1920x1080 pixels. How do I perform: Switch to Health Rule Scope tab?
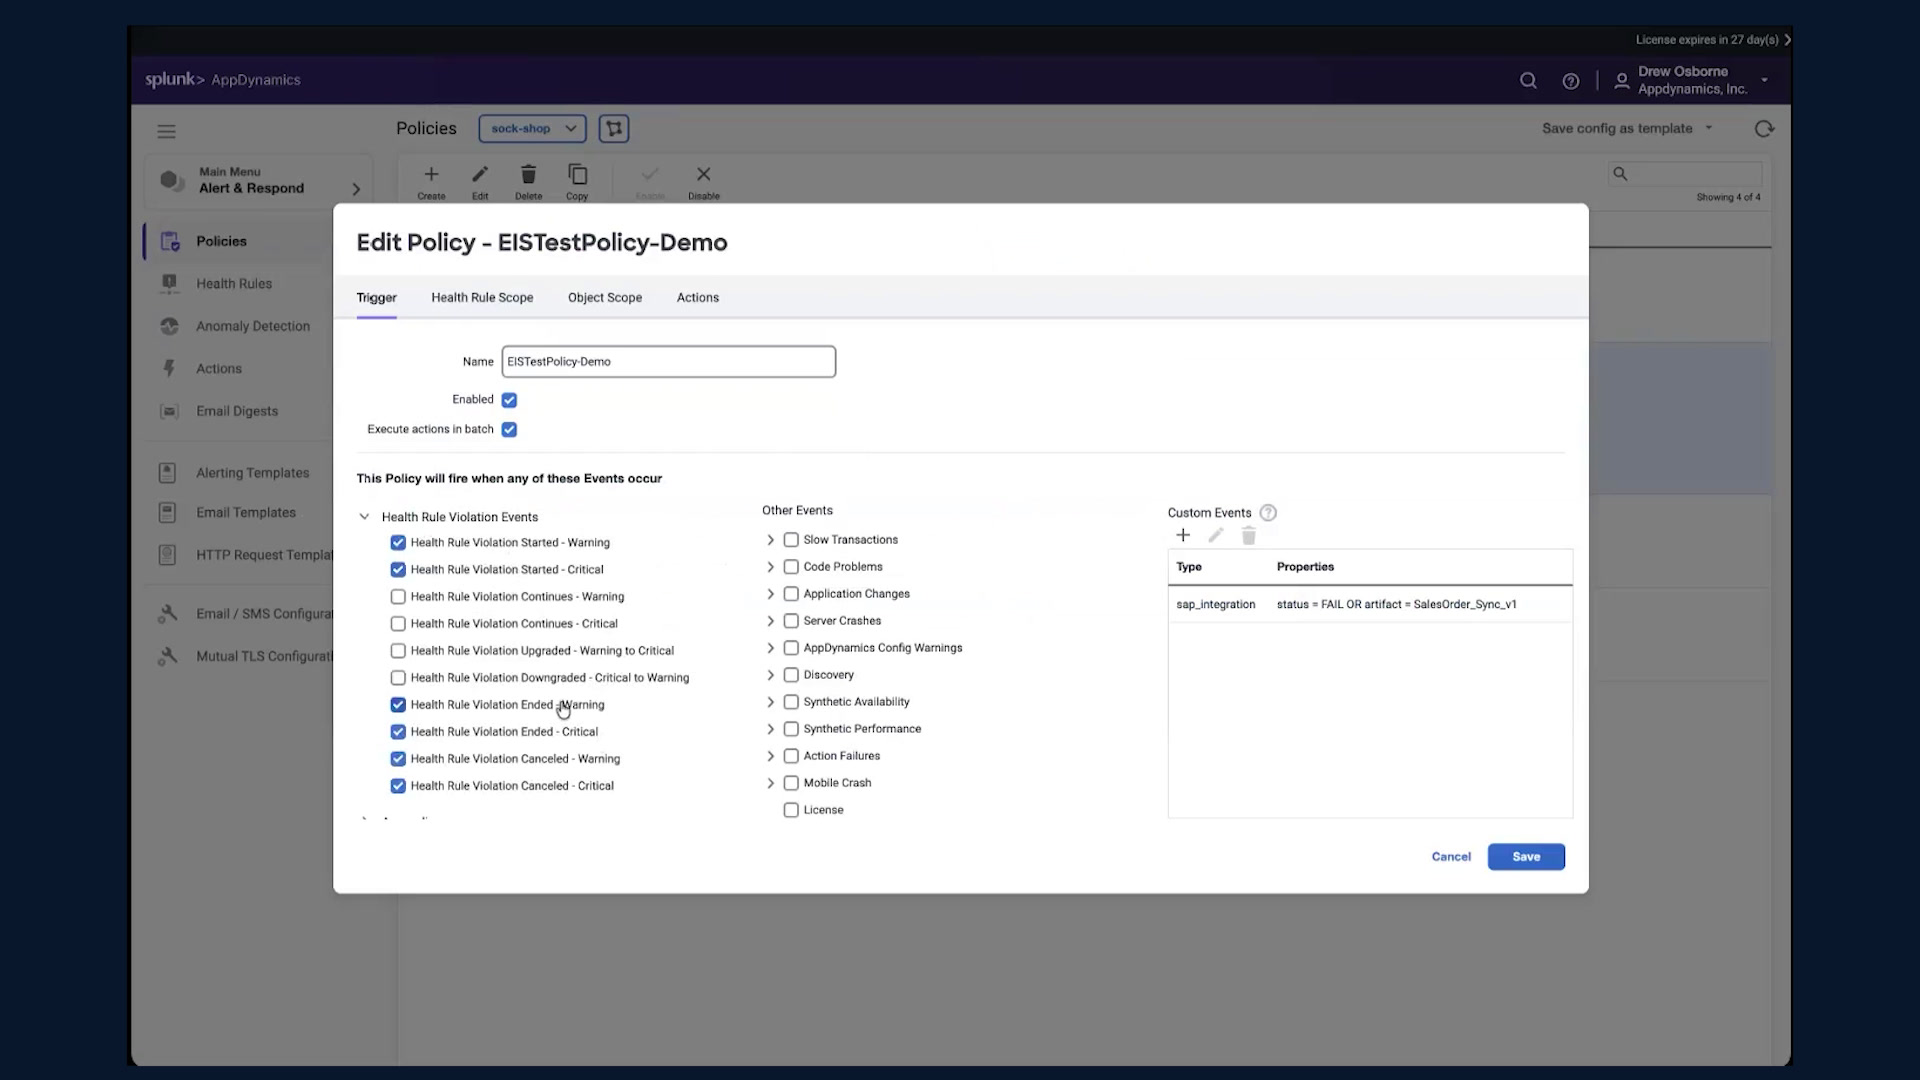[482, 298]
